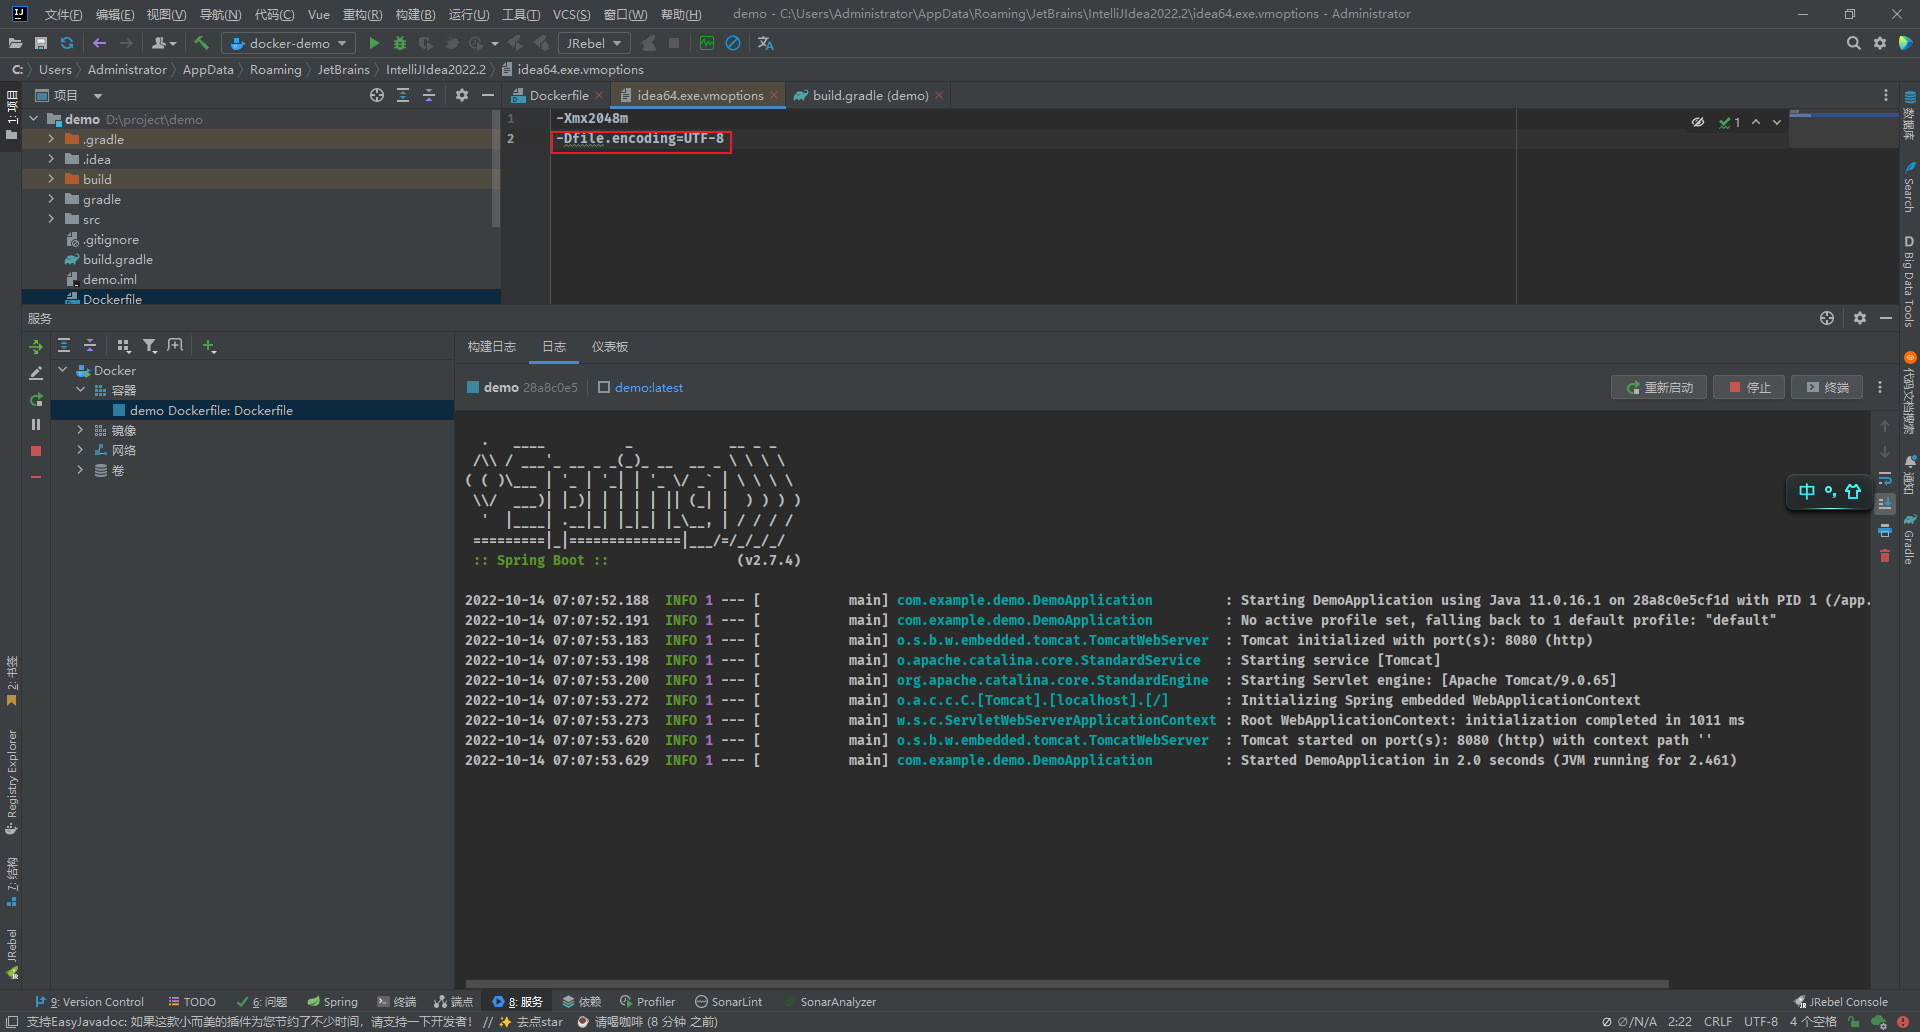The image size is (1920, 1032).
Task: Open the VCS(S) menu
Action: [571, 14]
